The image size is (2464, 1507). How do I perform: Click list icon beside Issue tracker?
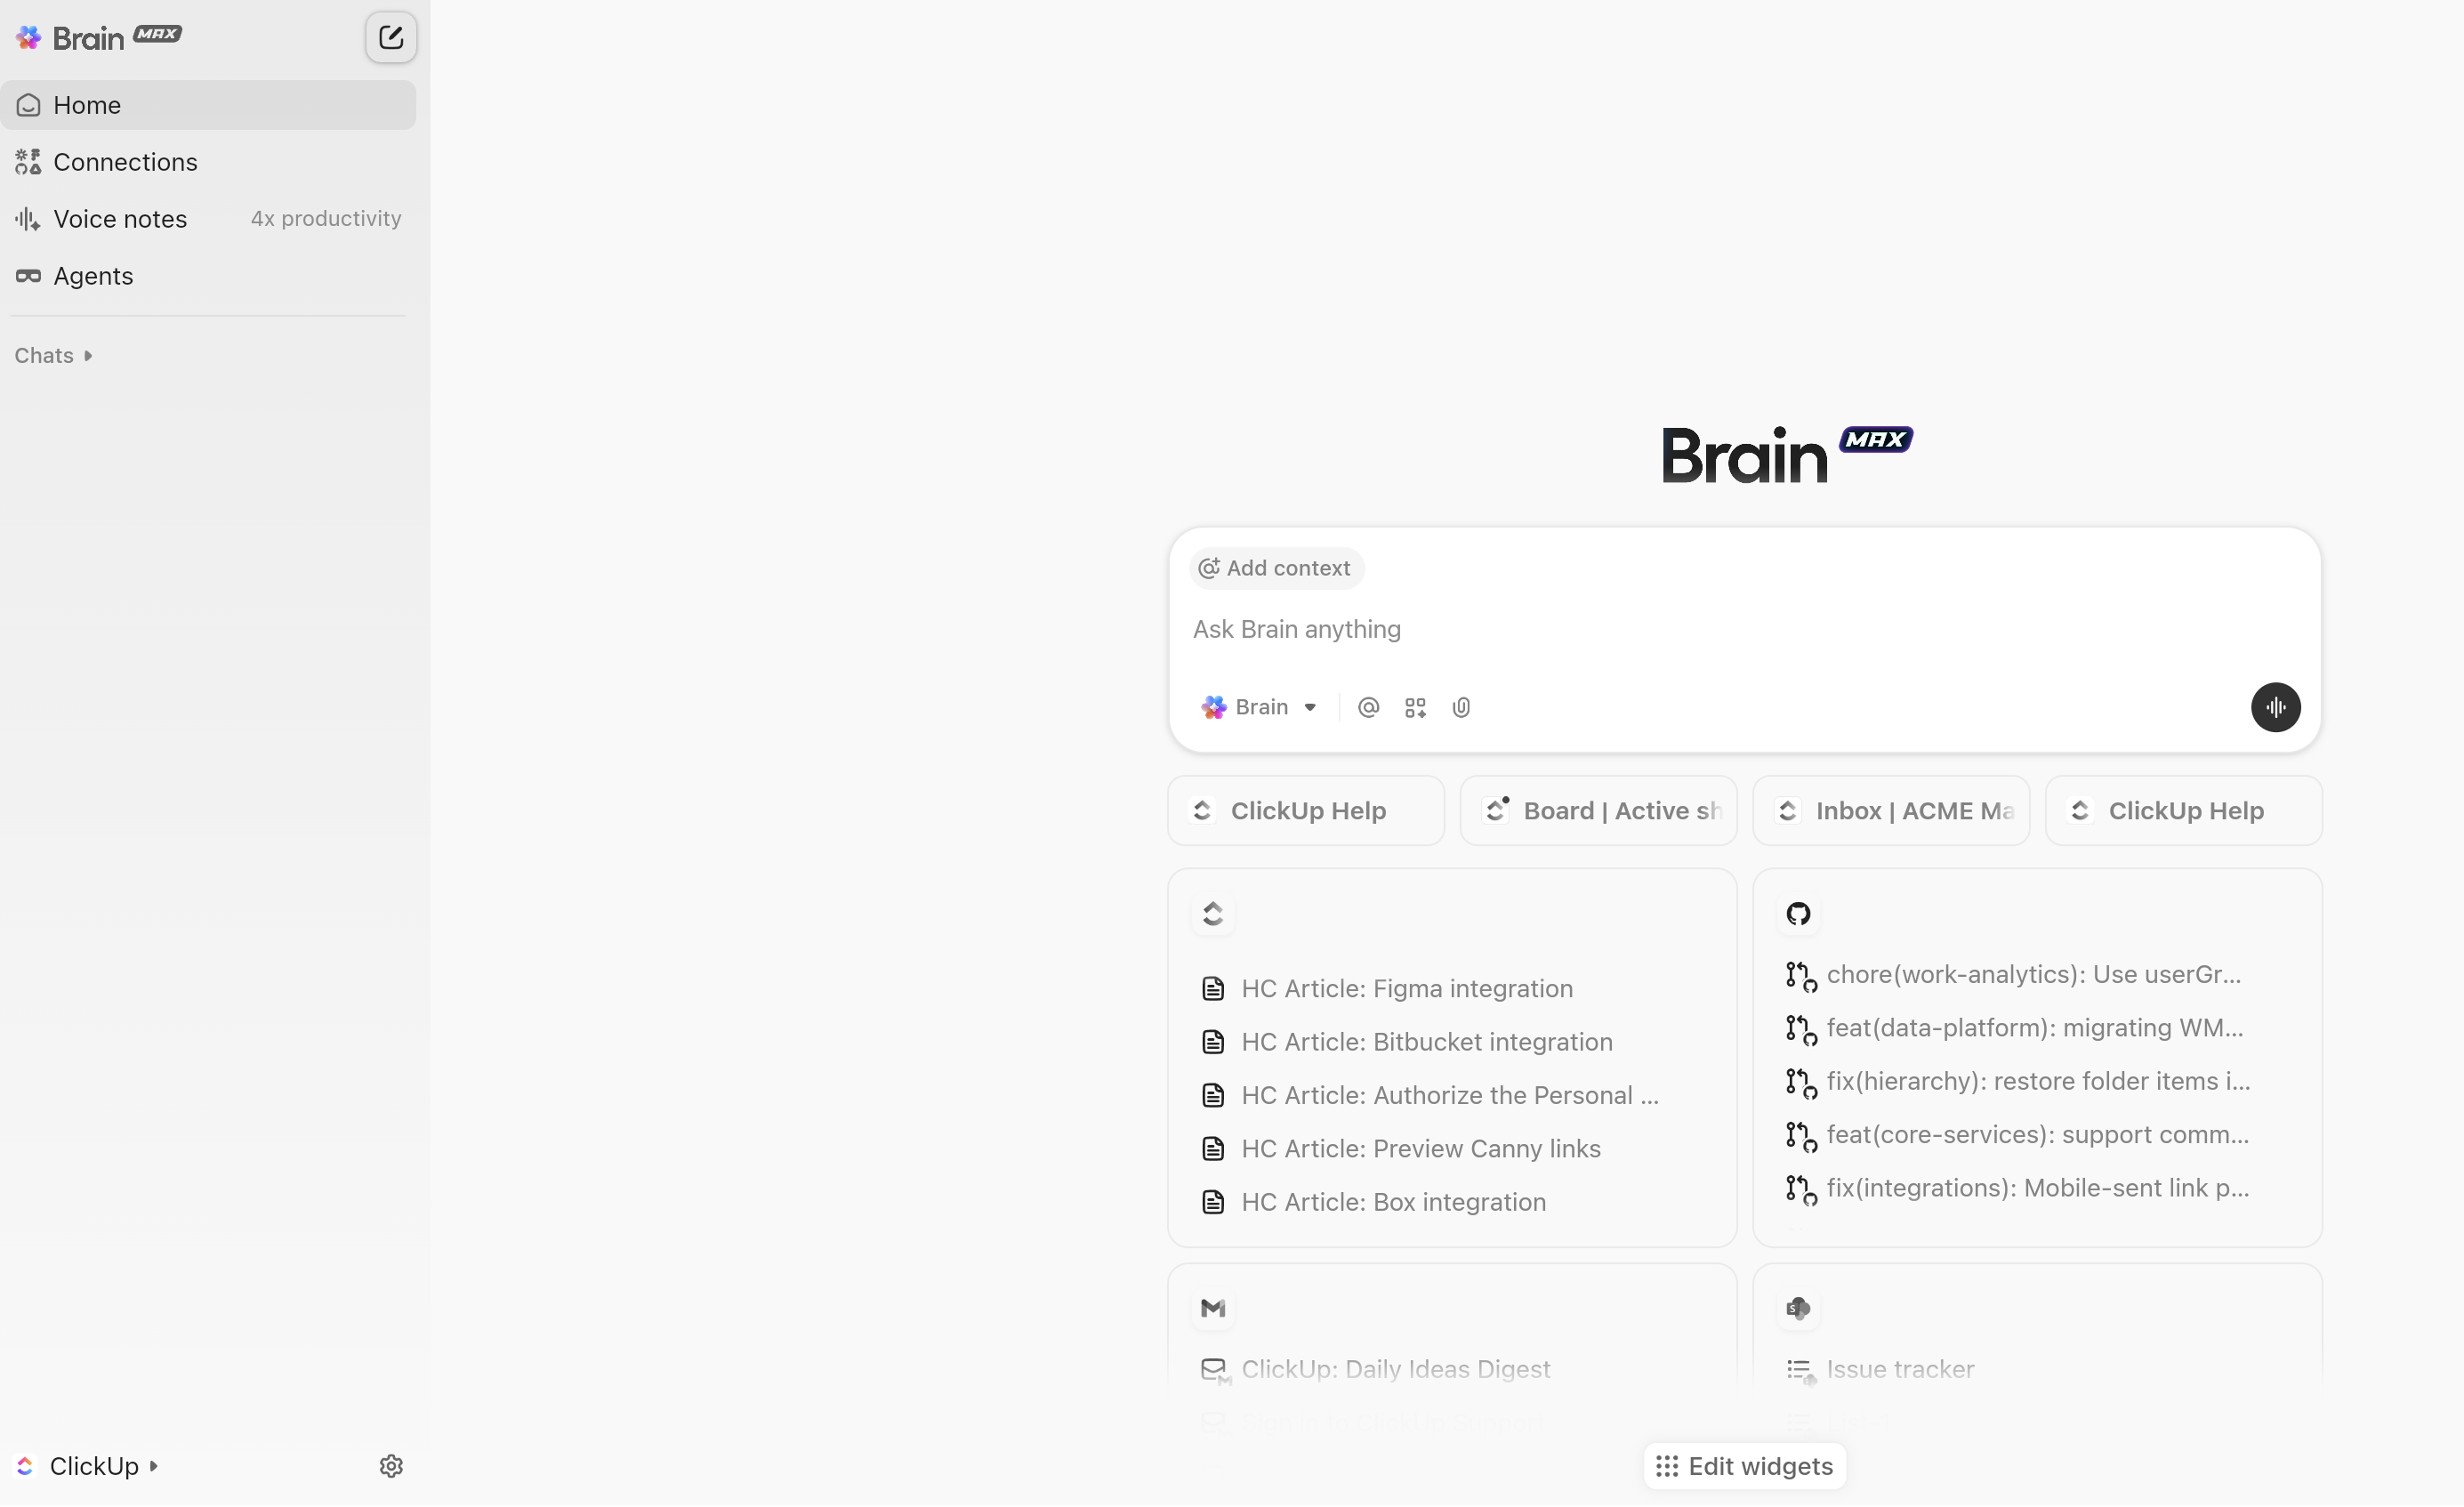coord(1800,1372)
